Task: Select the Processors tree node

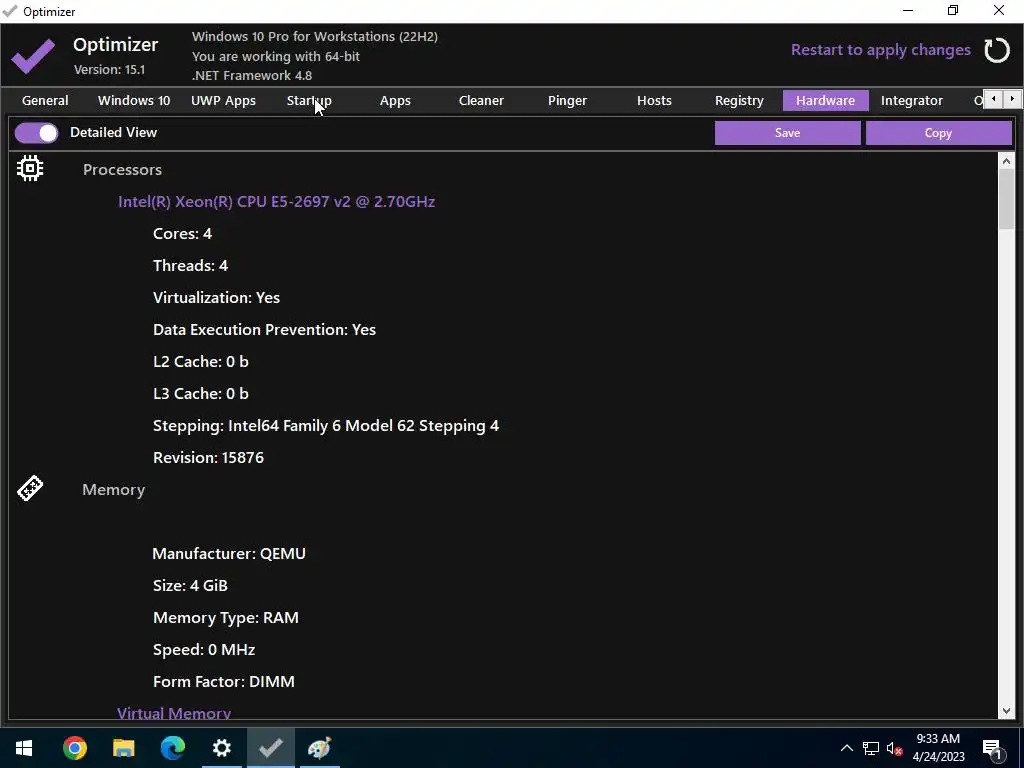Action: pos(122,170)
